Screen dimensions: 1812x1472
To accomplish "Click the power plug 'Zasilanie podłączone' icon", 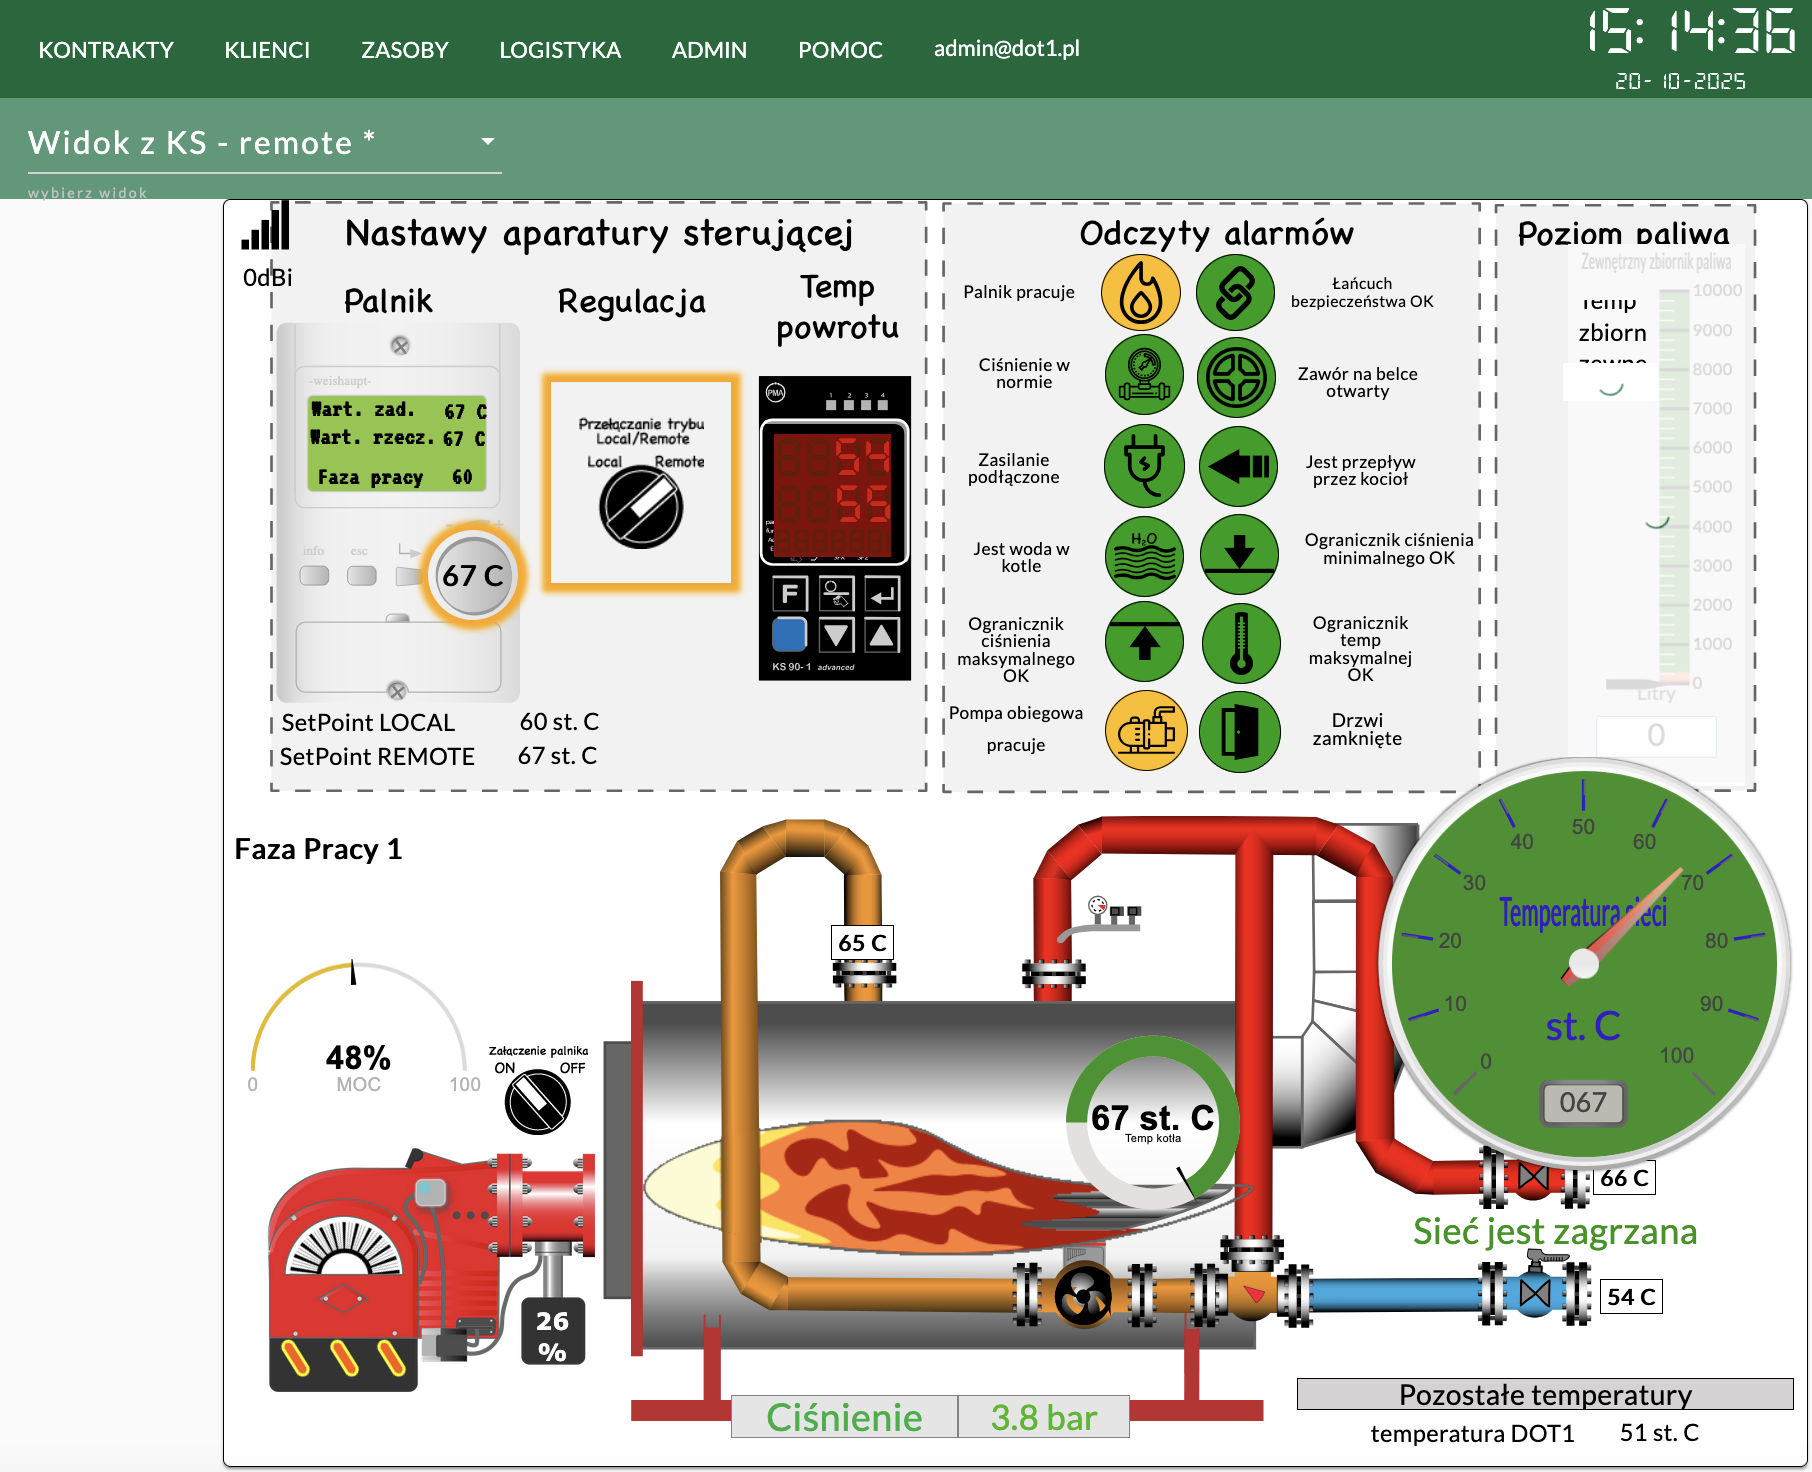I will (x=1144, y=466).
